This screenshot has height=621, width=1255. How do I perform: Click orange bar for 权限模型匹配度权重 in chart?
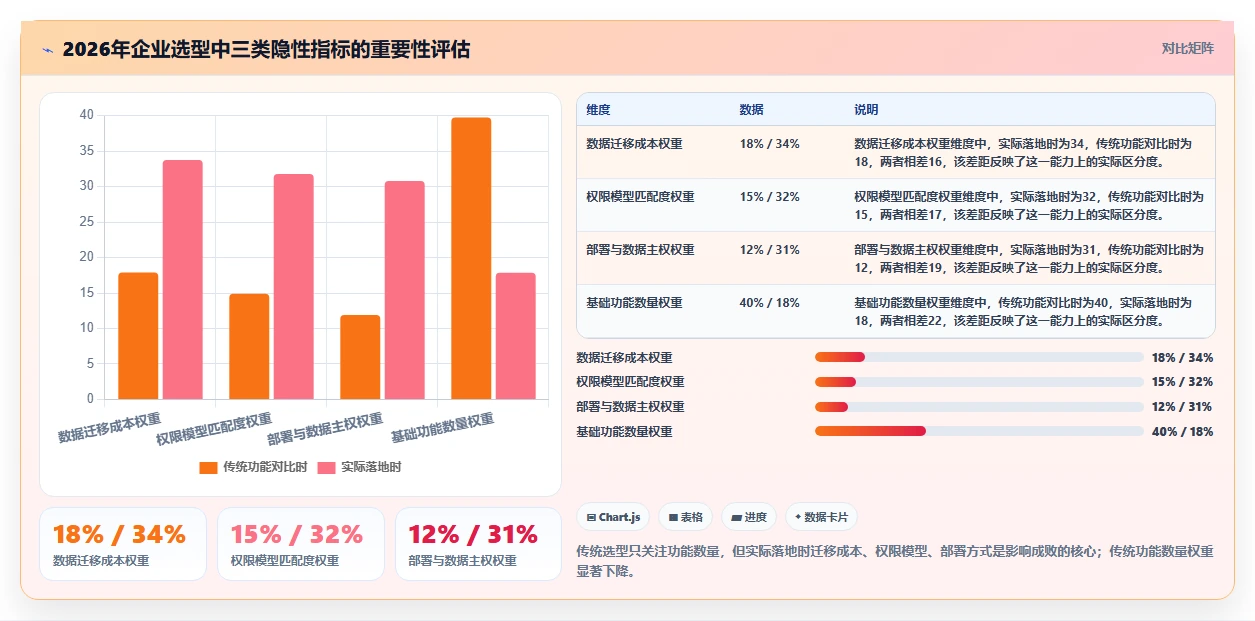(249, 346)
